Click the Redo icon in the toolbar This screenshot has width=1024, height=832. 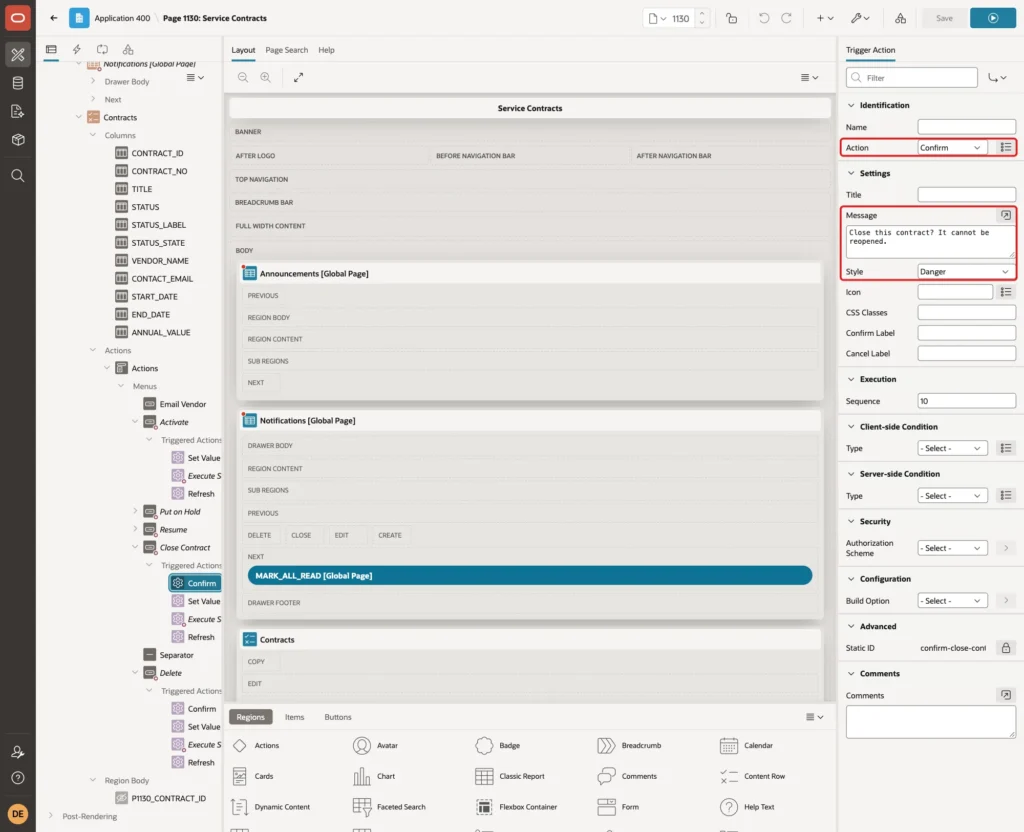pyautogui.click(x=786, y=18)
